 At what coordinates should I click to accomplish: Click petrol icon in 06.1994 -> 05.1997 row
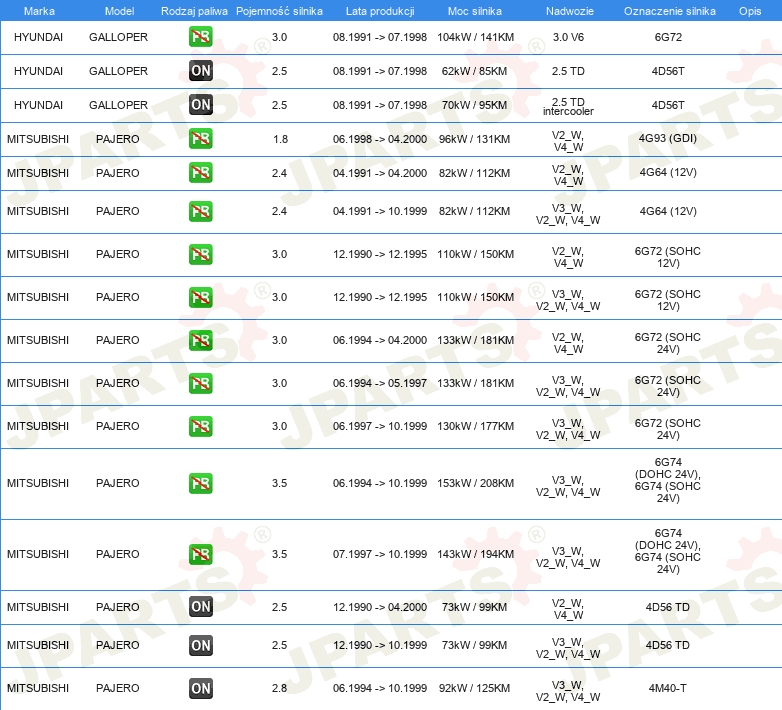click(x=200, y=383)
